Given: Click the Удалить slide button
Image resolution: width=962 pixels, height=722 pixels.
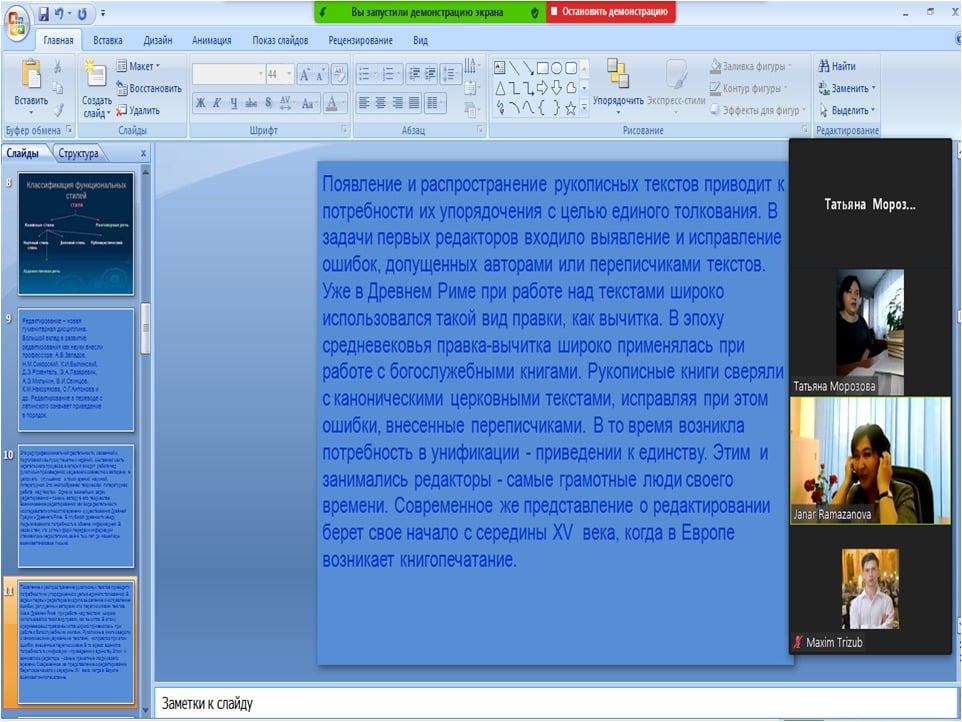Looking at the screenshot, I should [138, 110].
